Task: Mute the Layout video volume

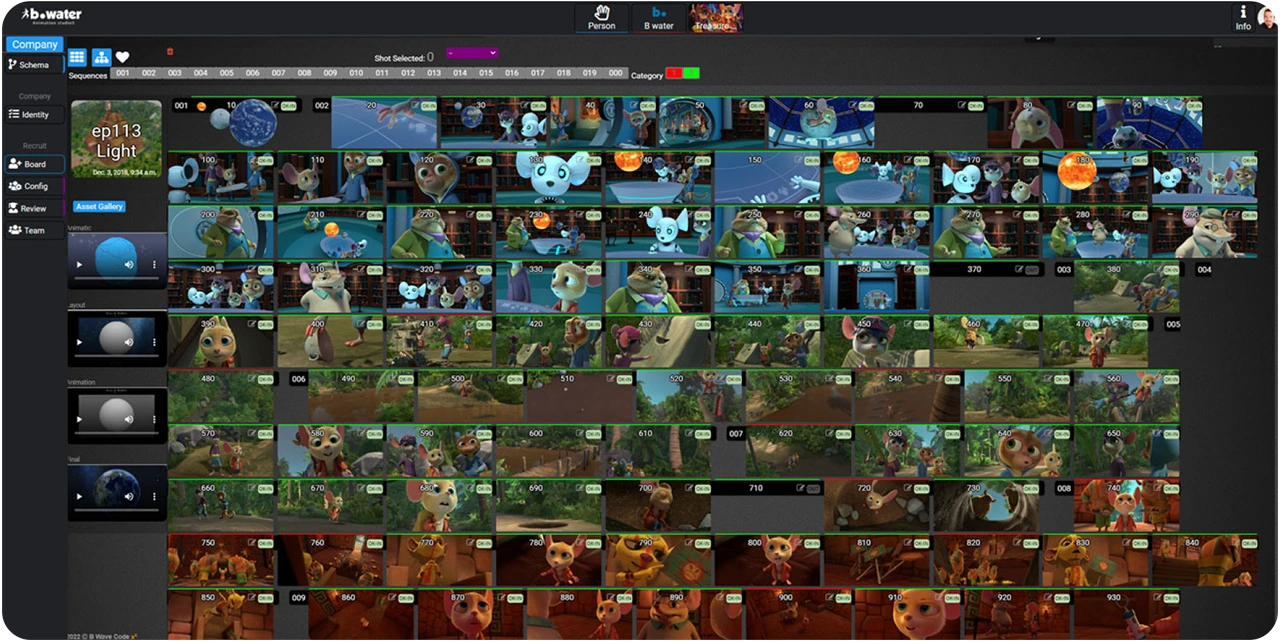Action: pos(129,343)
